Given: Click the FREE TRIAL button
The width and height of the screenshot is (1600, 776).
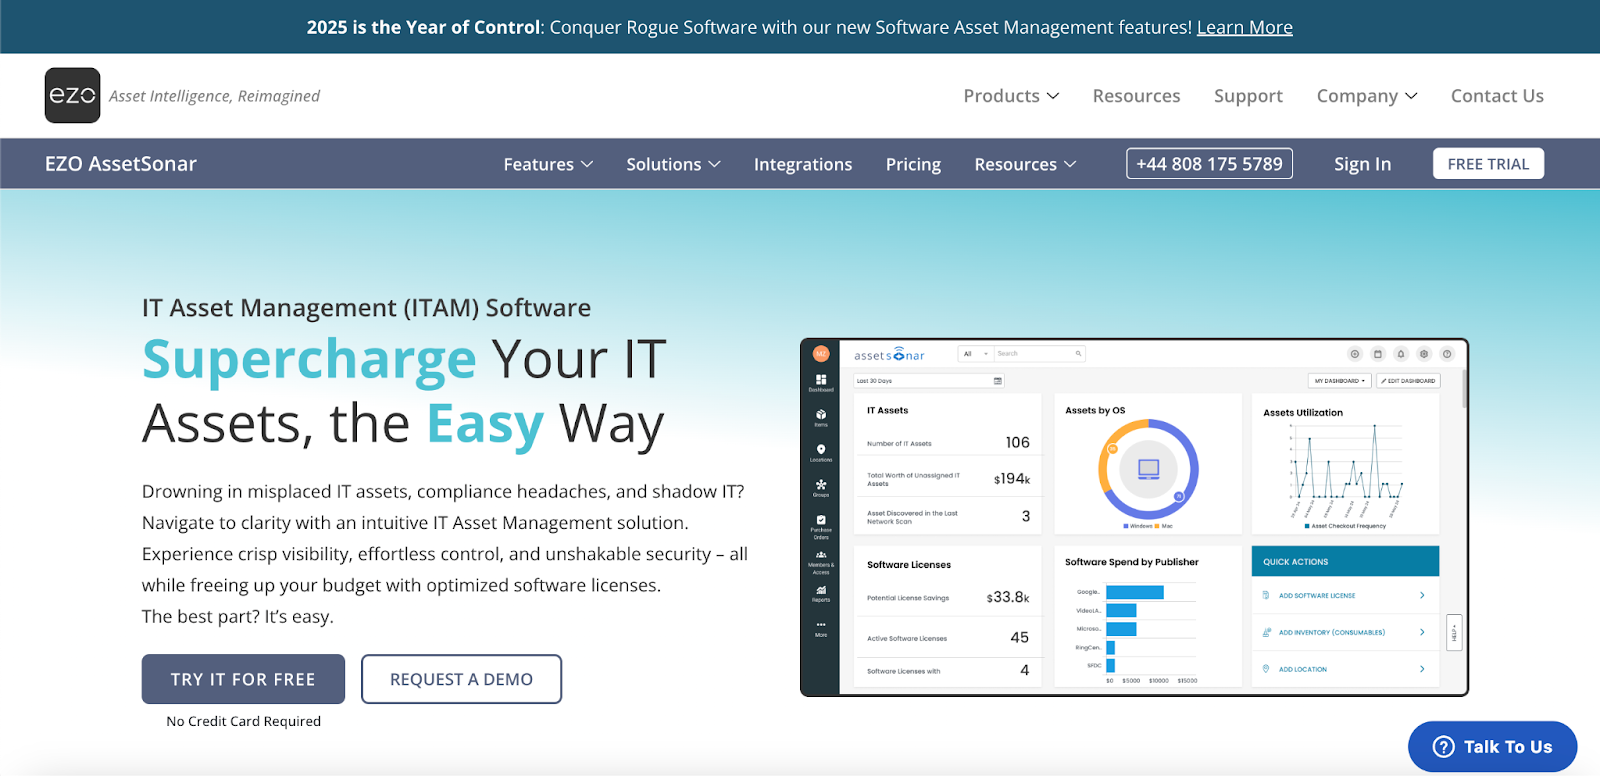Looking at the screenshot, I should [x=1488, y=164].
